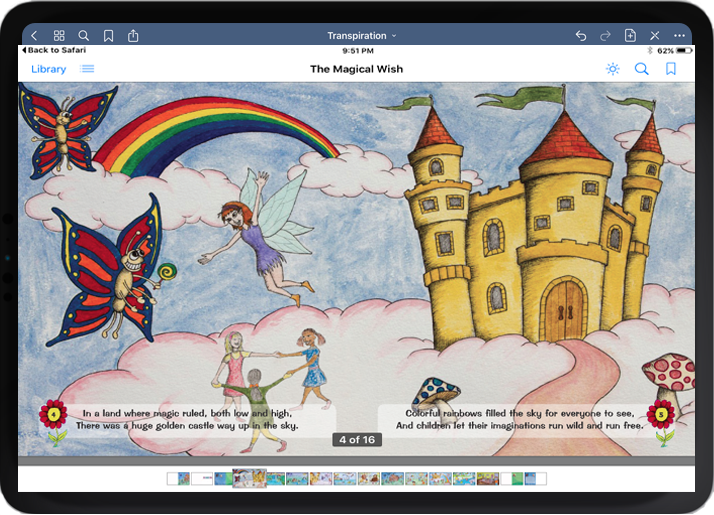Screen dimensions: 714x515
Task: Click the search icon in the dark toolbar
Action: point(84,36)
